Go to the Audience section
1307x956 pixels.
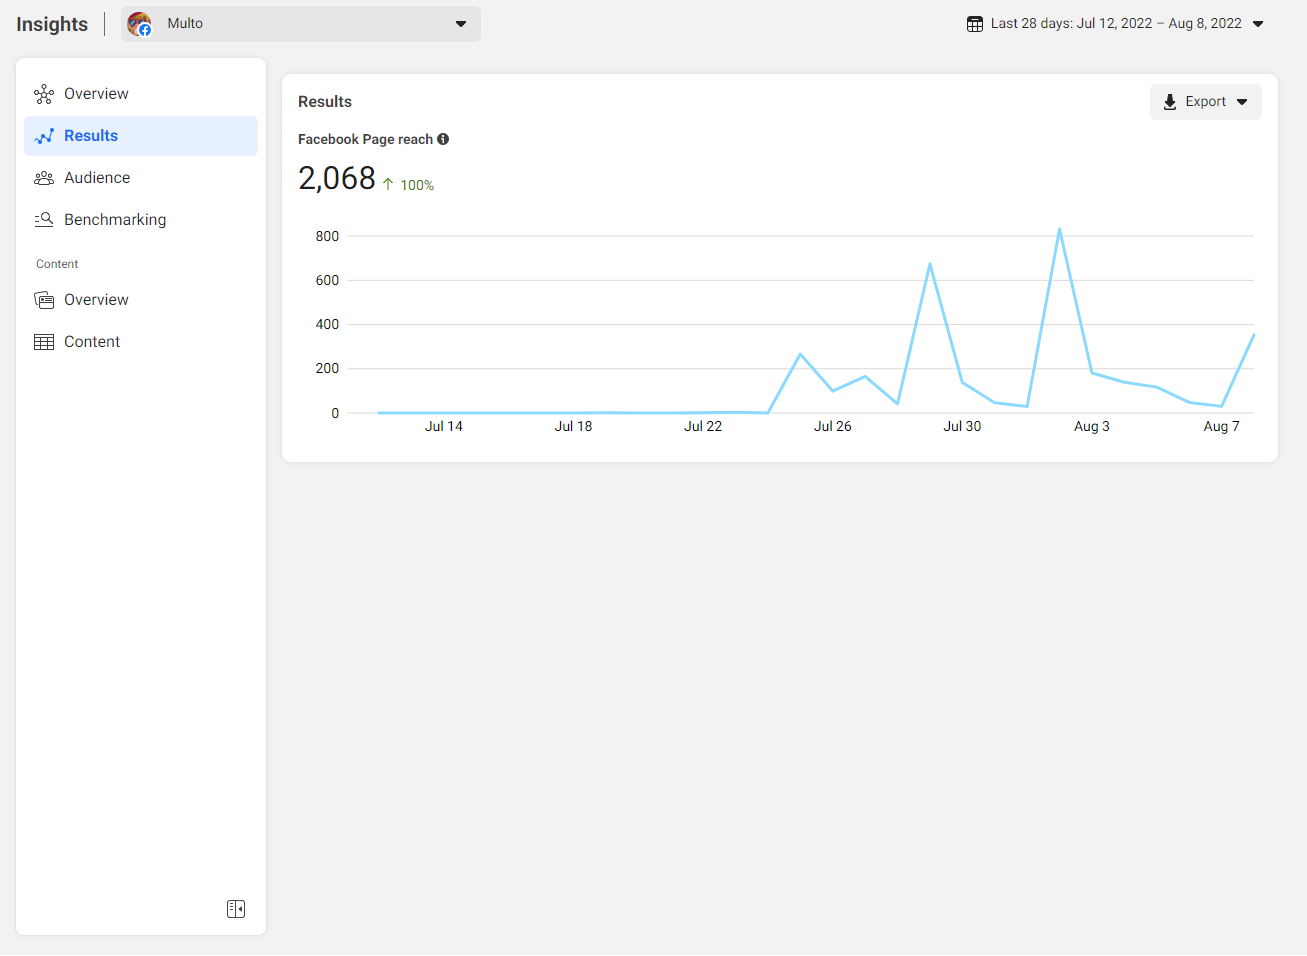point(97,178)
